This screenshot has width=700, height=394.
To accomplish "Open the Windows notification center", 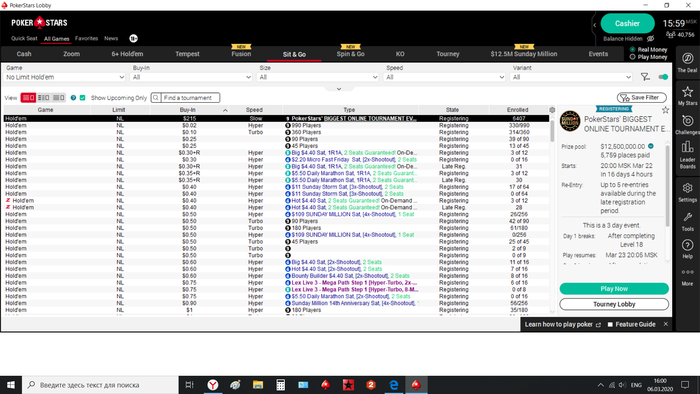I will click(685, 385).
